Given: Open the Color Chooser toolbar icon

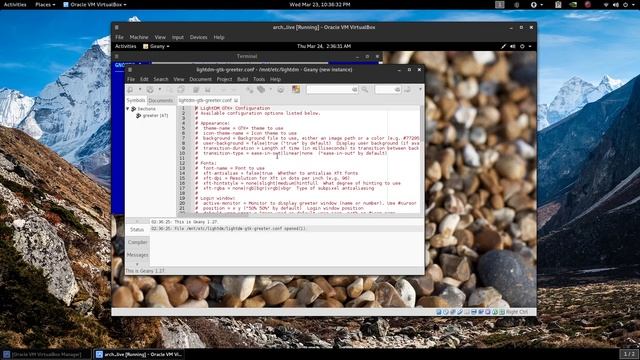Looking at the screenshot, I should (296, 89).
